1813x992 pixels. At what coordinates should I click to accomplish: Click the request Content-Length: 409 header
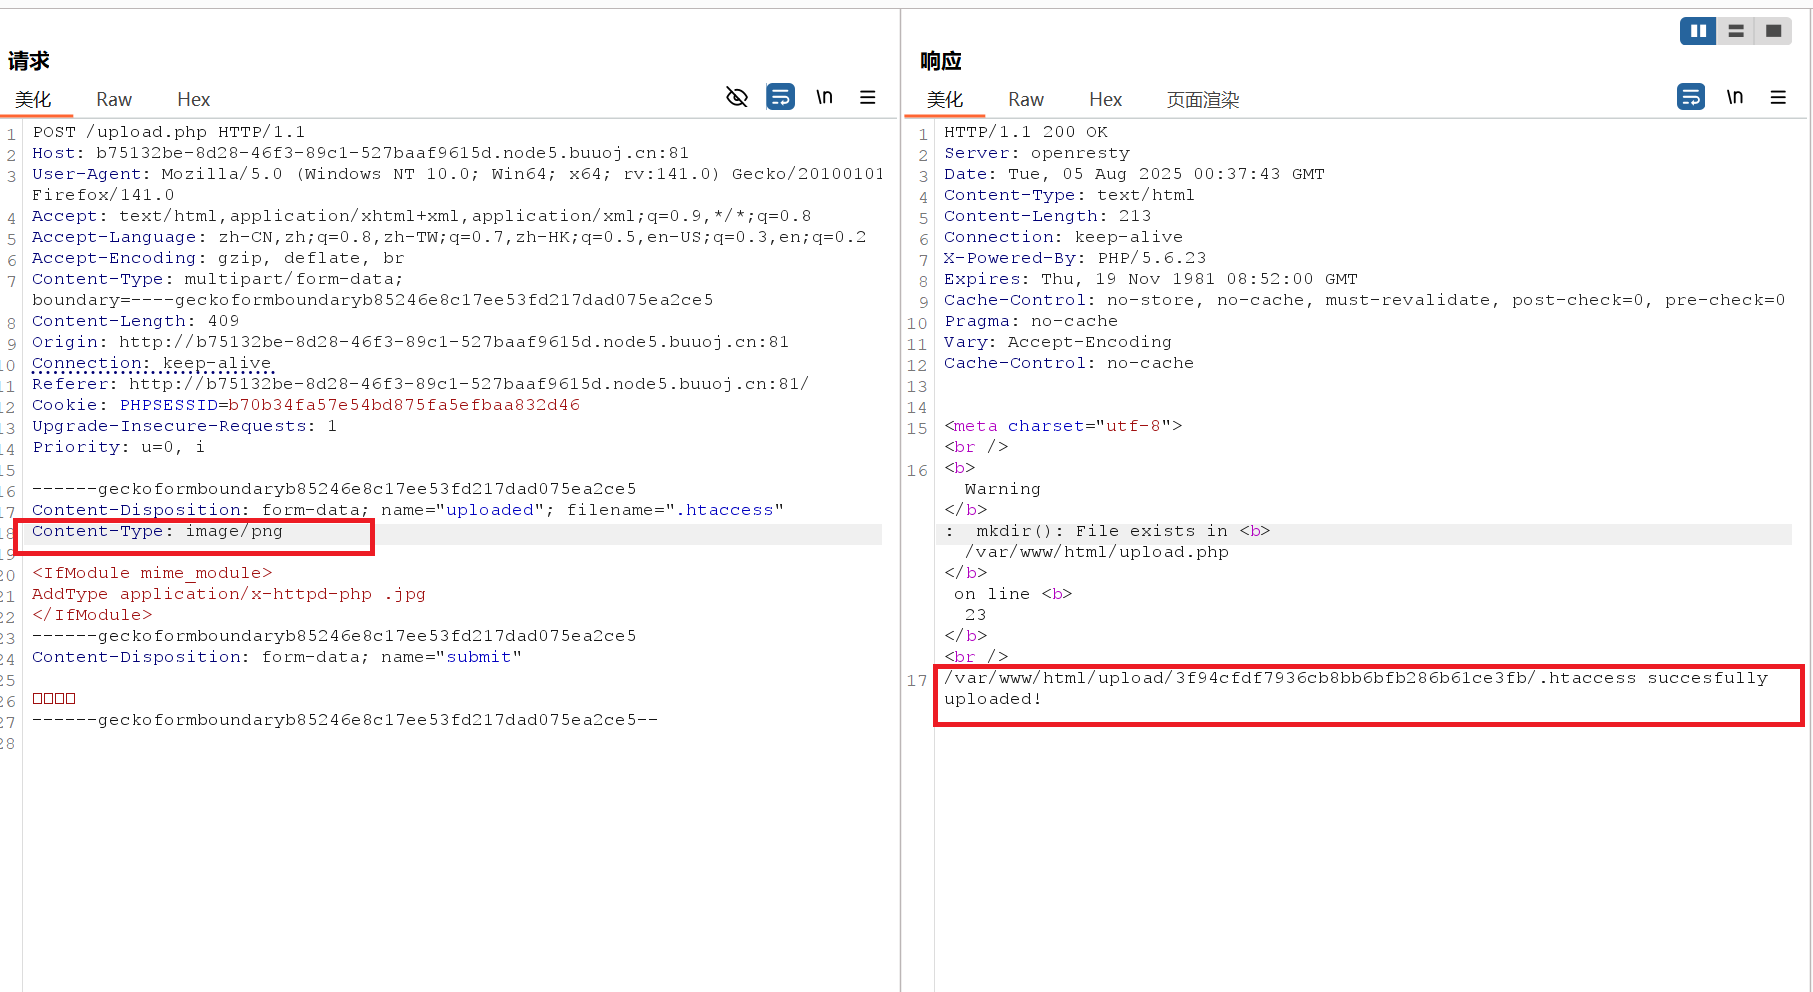click(x=136, y=321)
